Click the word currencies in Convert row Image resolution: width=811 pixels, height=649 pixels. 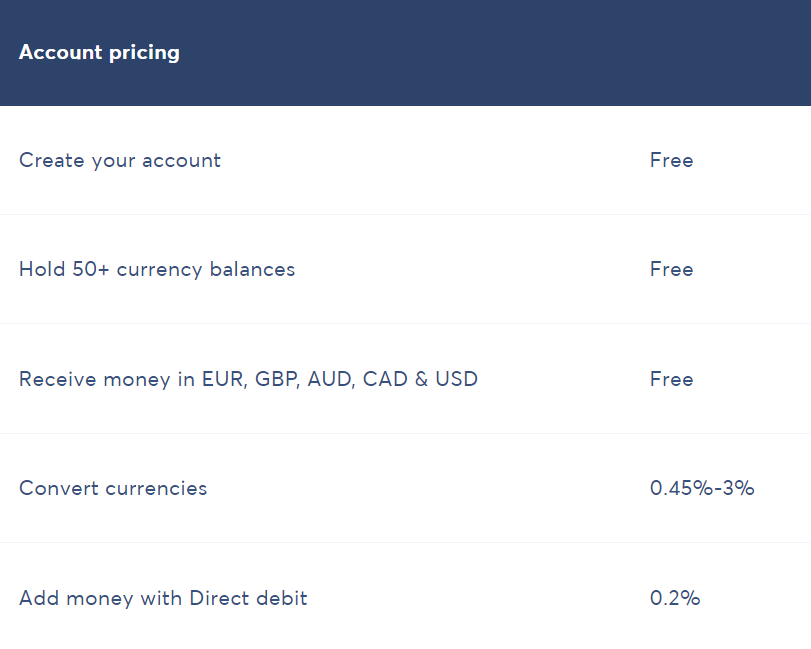tap(146, 488)
